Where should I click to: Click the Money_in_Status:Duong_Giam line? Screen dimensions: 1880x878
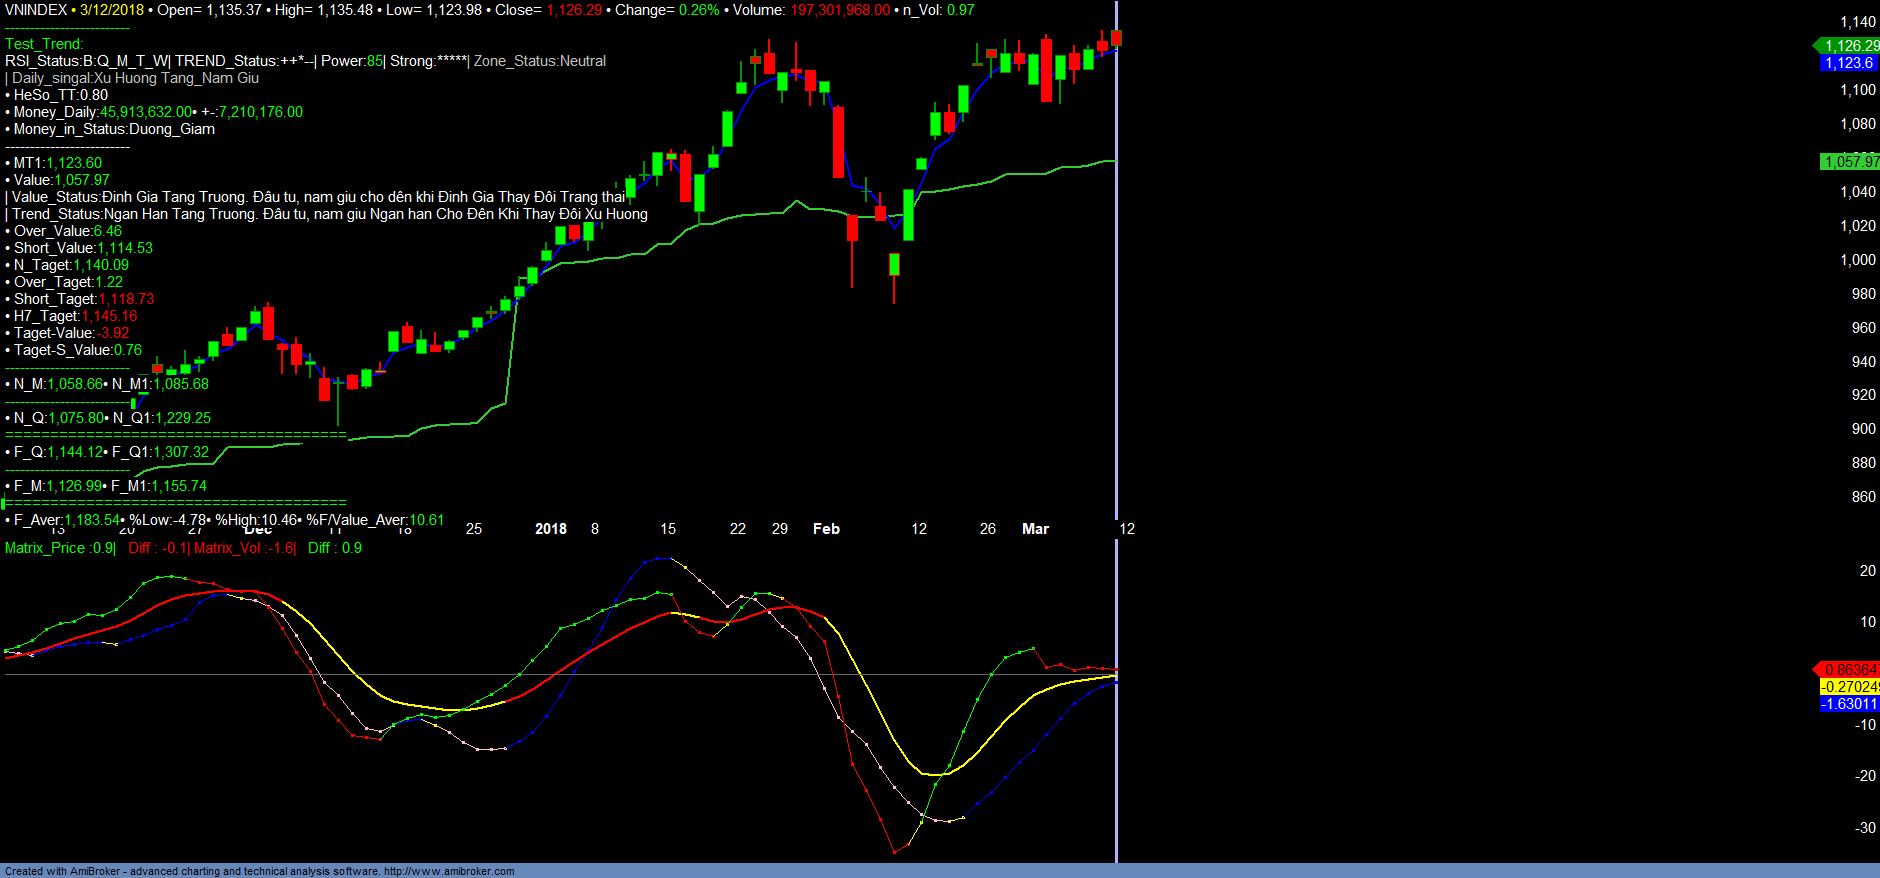114,129
